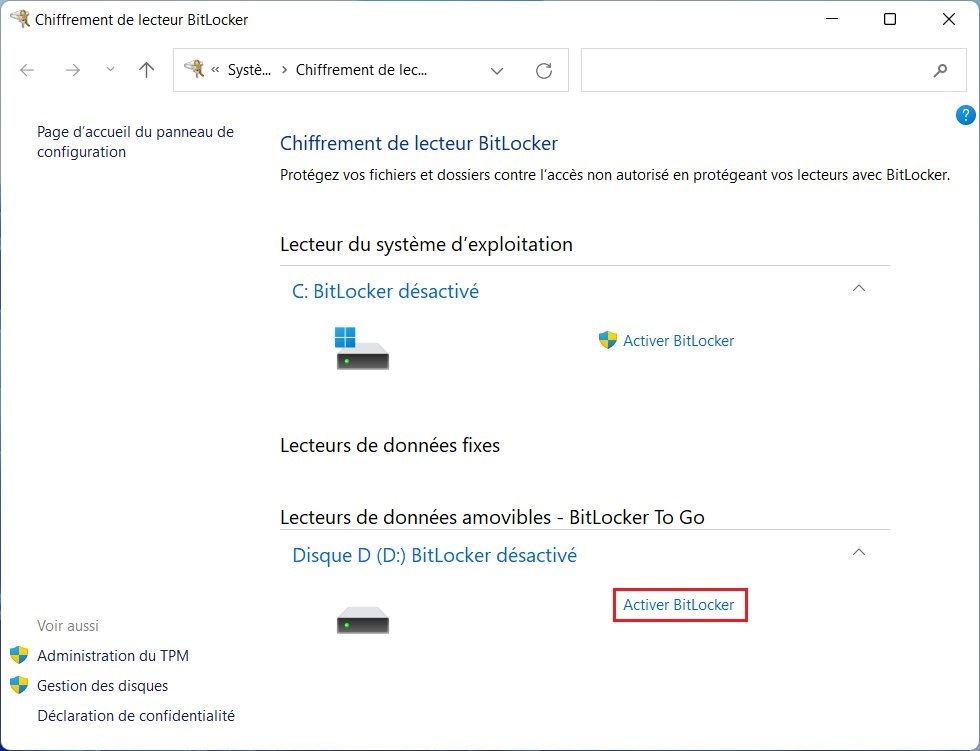Open Déclaration de confidentialité link

click(135, 716)
